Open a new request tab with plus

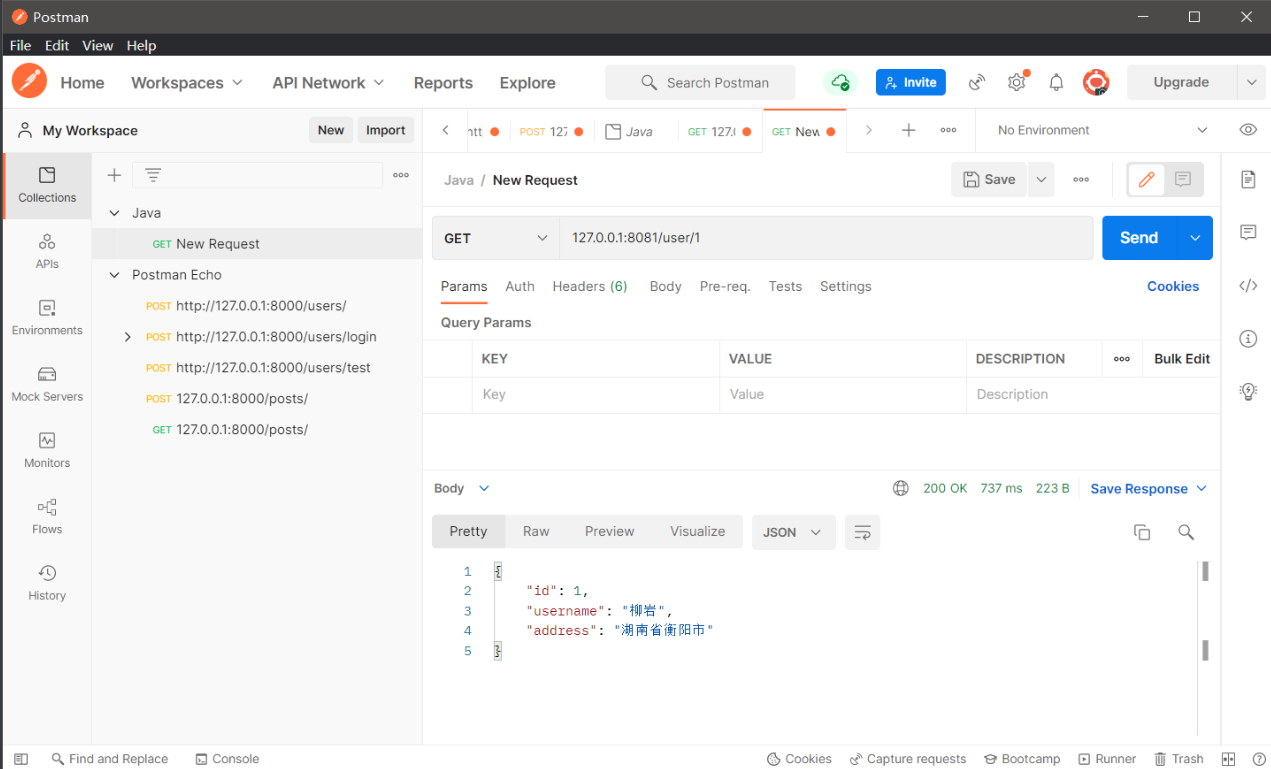pyautogui.click(x=908, y=130)
